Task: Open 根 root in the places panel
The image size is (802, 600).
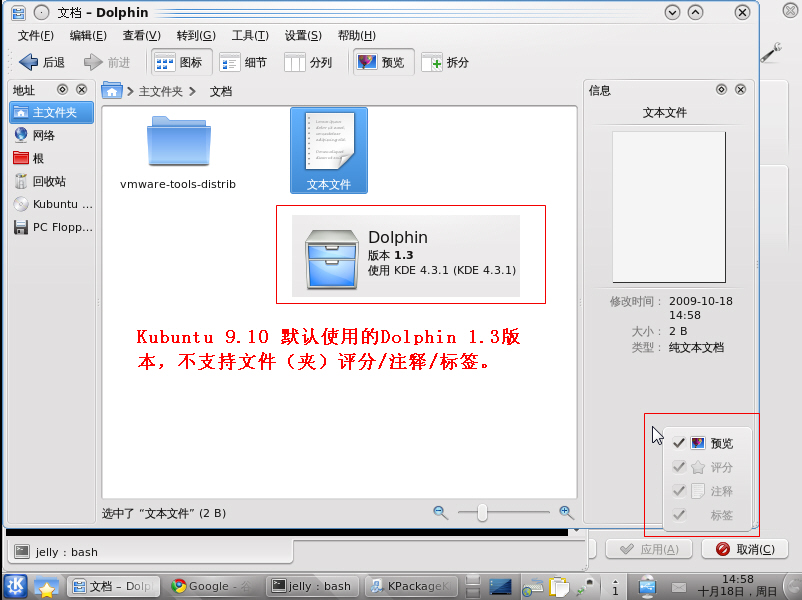Action: tap(51, 158)
